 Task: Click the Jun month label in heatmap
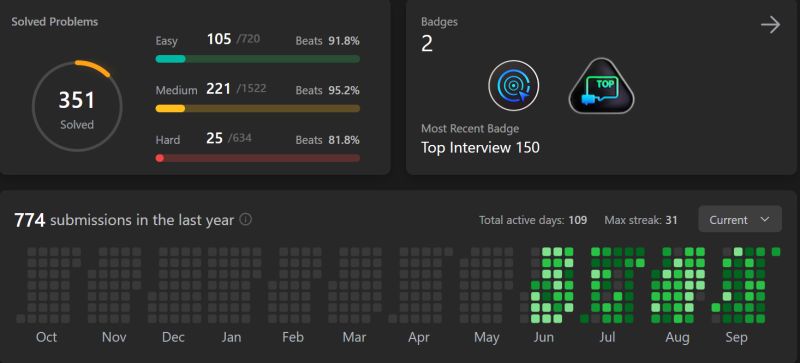(x=543, y=337)
